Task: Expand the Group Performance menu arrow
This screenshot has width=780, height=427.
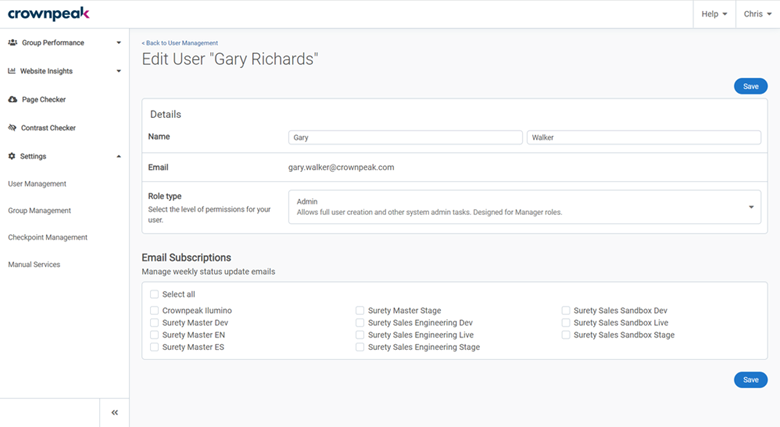Action: click(x=118, y=43)
